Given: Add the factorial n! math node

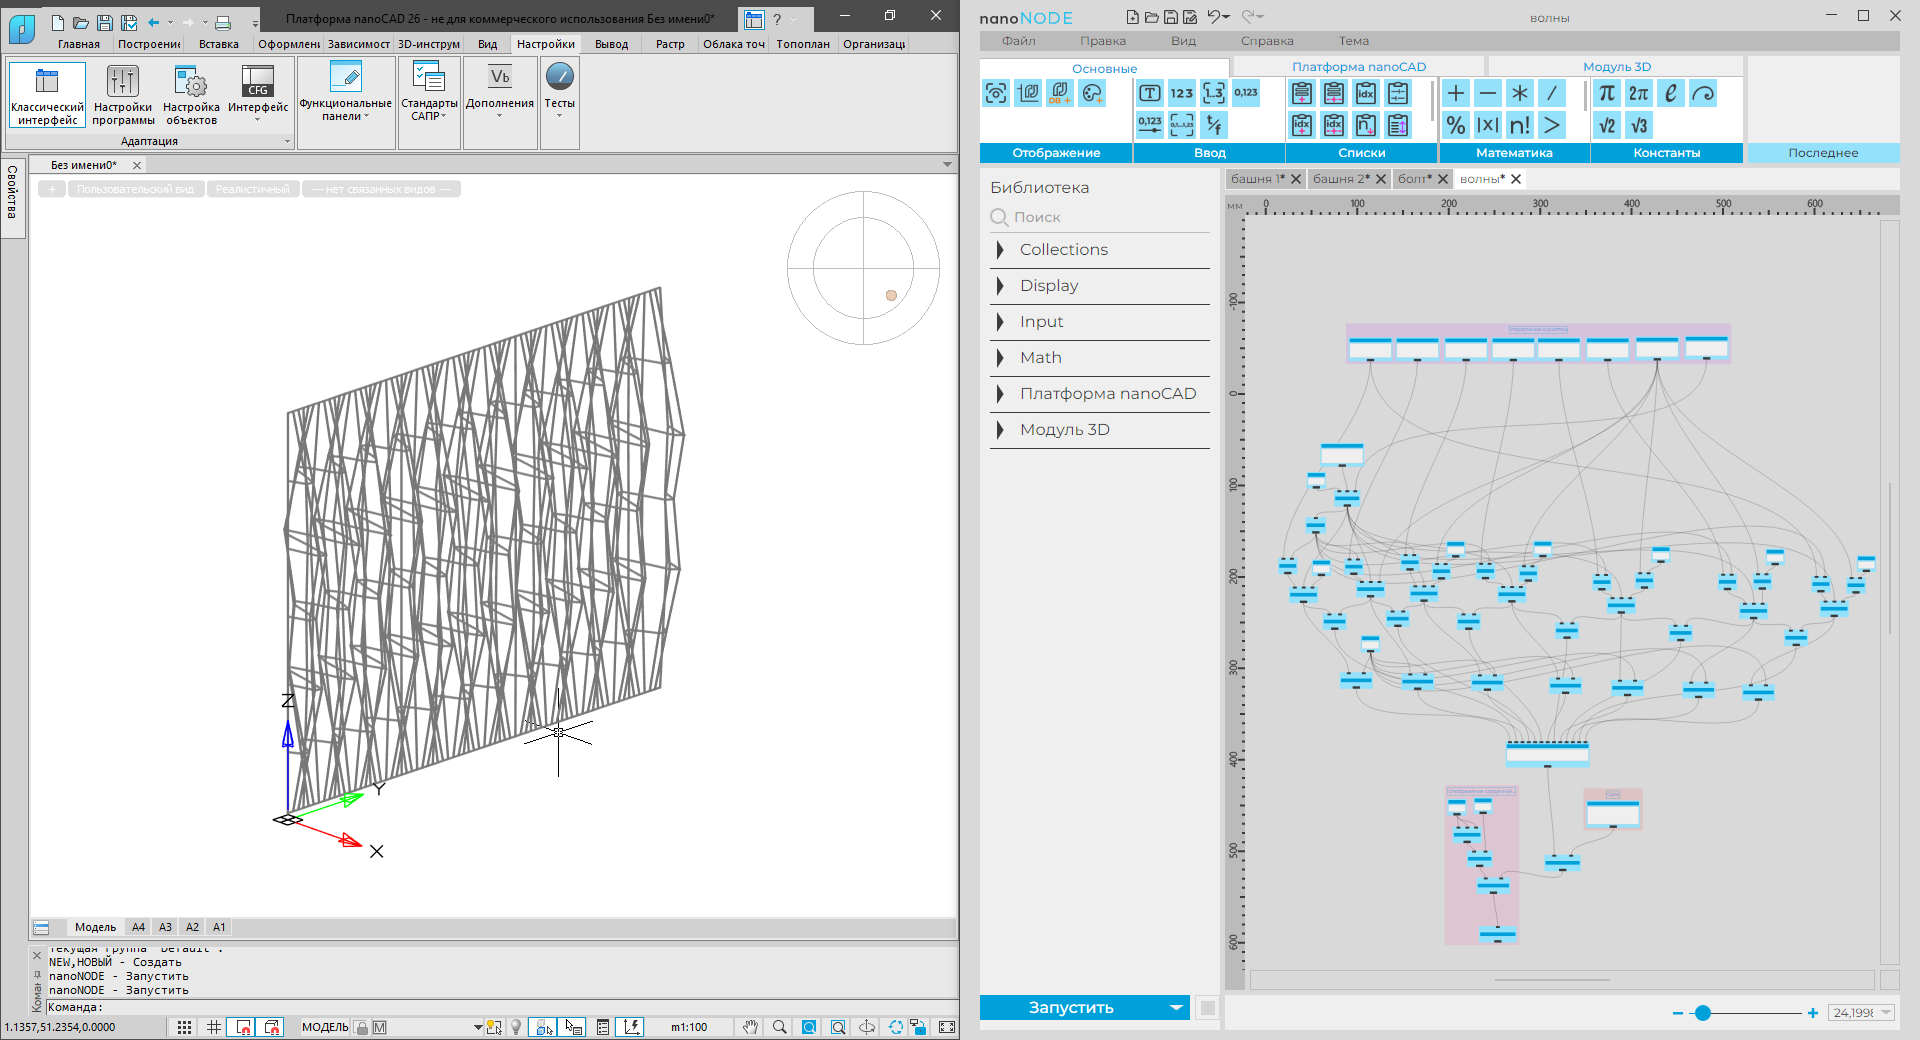Looking at the screenshot, I should [1520, 125].
